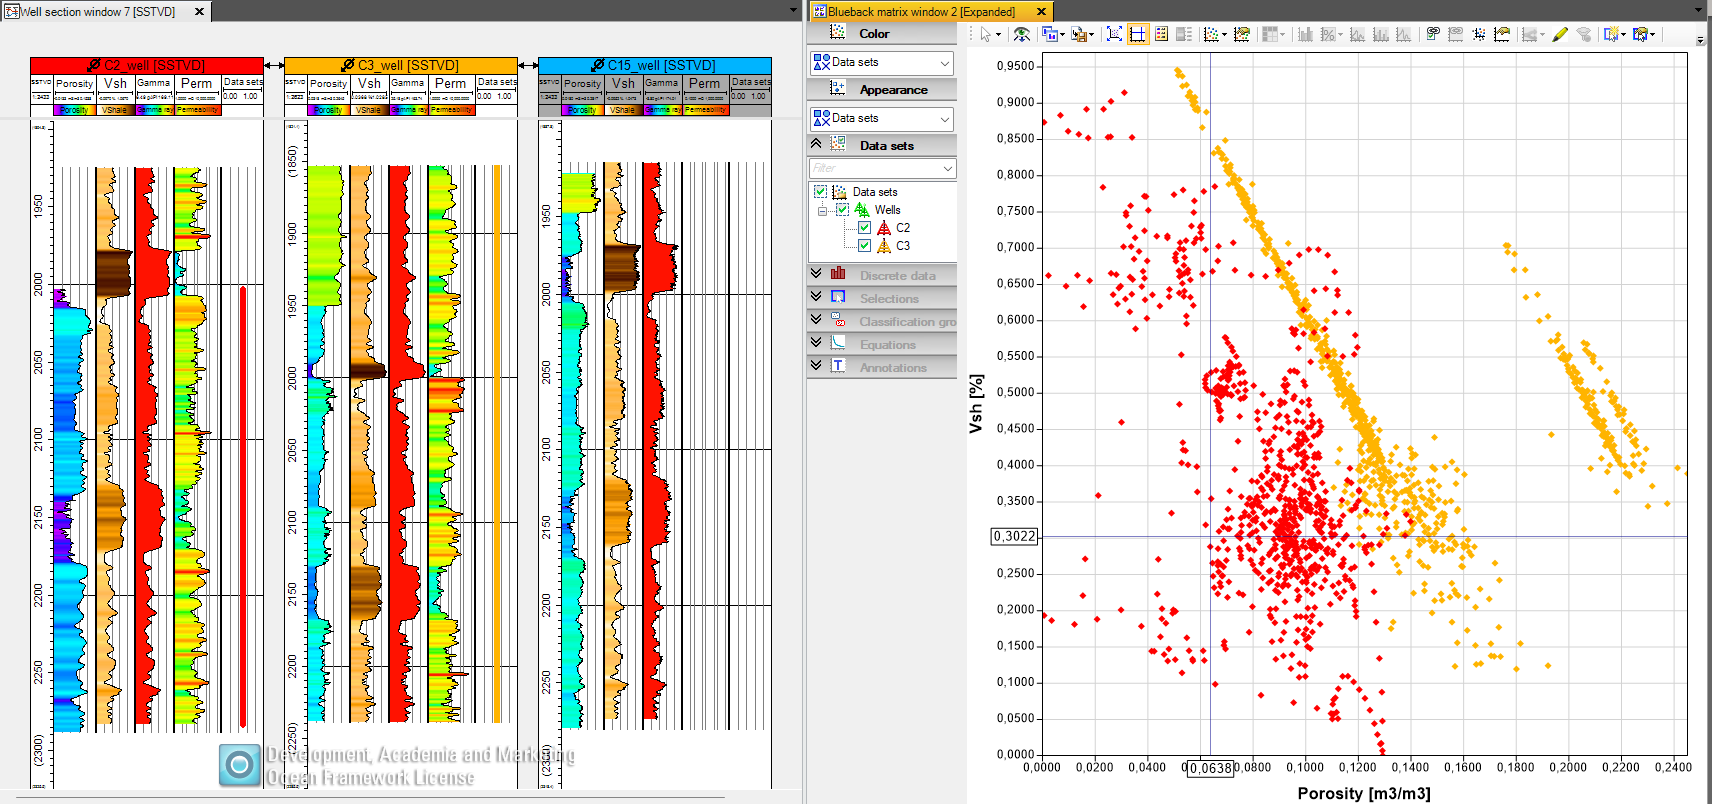The height and width of the screenshot is (804, 1712).
Task: Uncheck the C2 well checkbox
Action: (865, 228)
